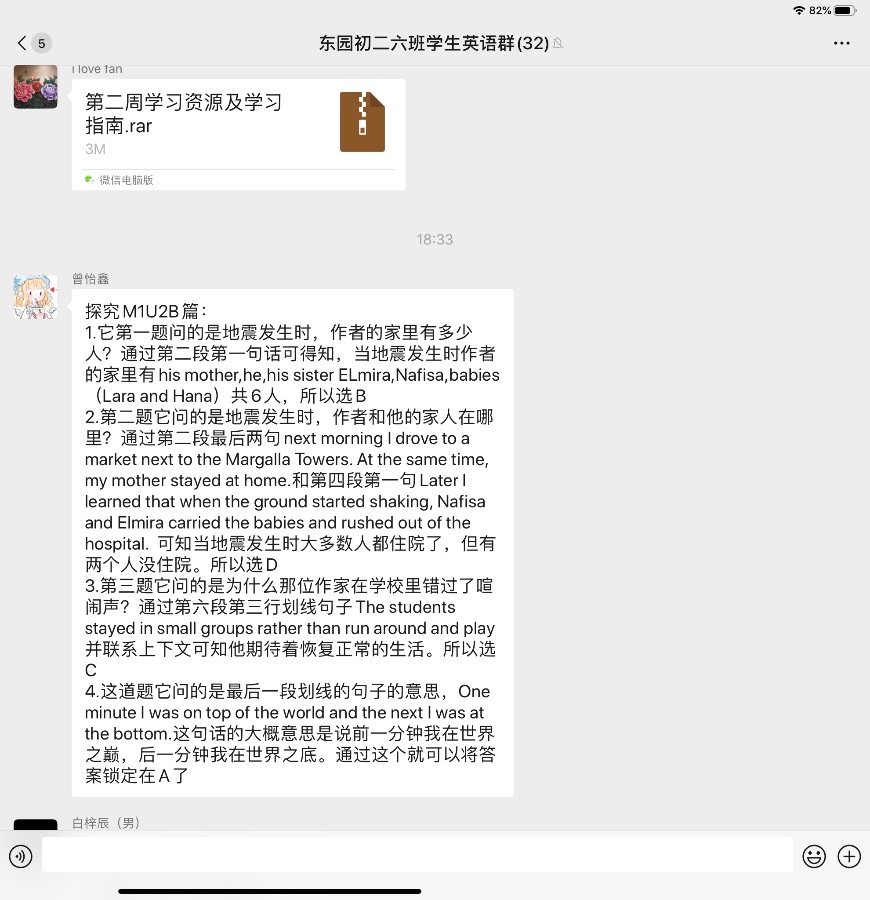Tap the anime avatar of 曾怡鑫
Image resolution: width=870 pixels, height=900 pixels.
tap(36, 297)
